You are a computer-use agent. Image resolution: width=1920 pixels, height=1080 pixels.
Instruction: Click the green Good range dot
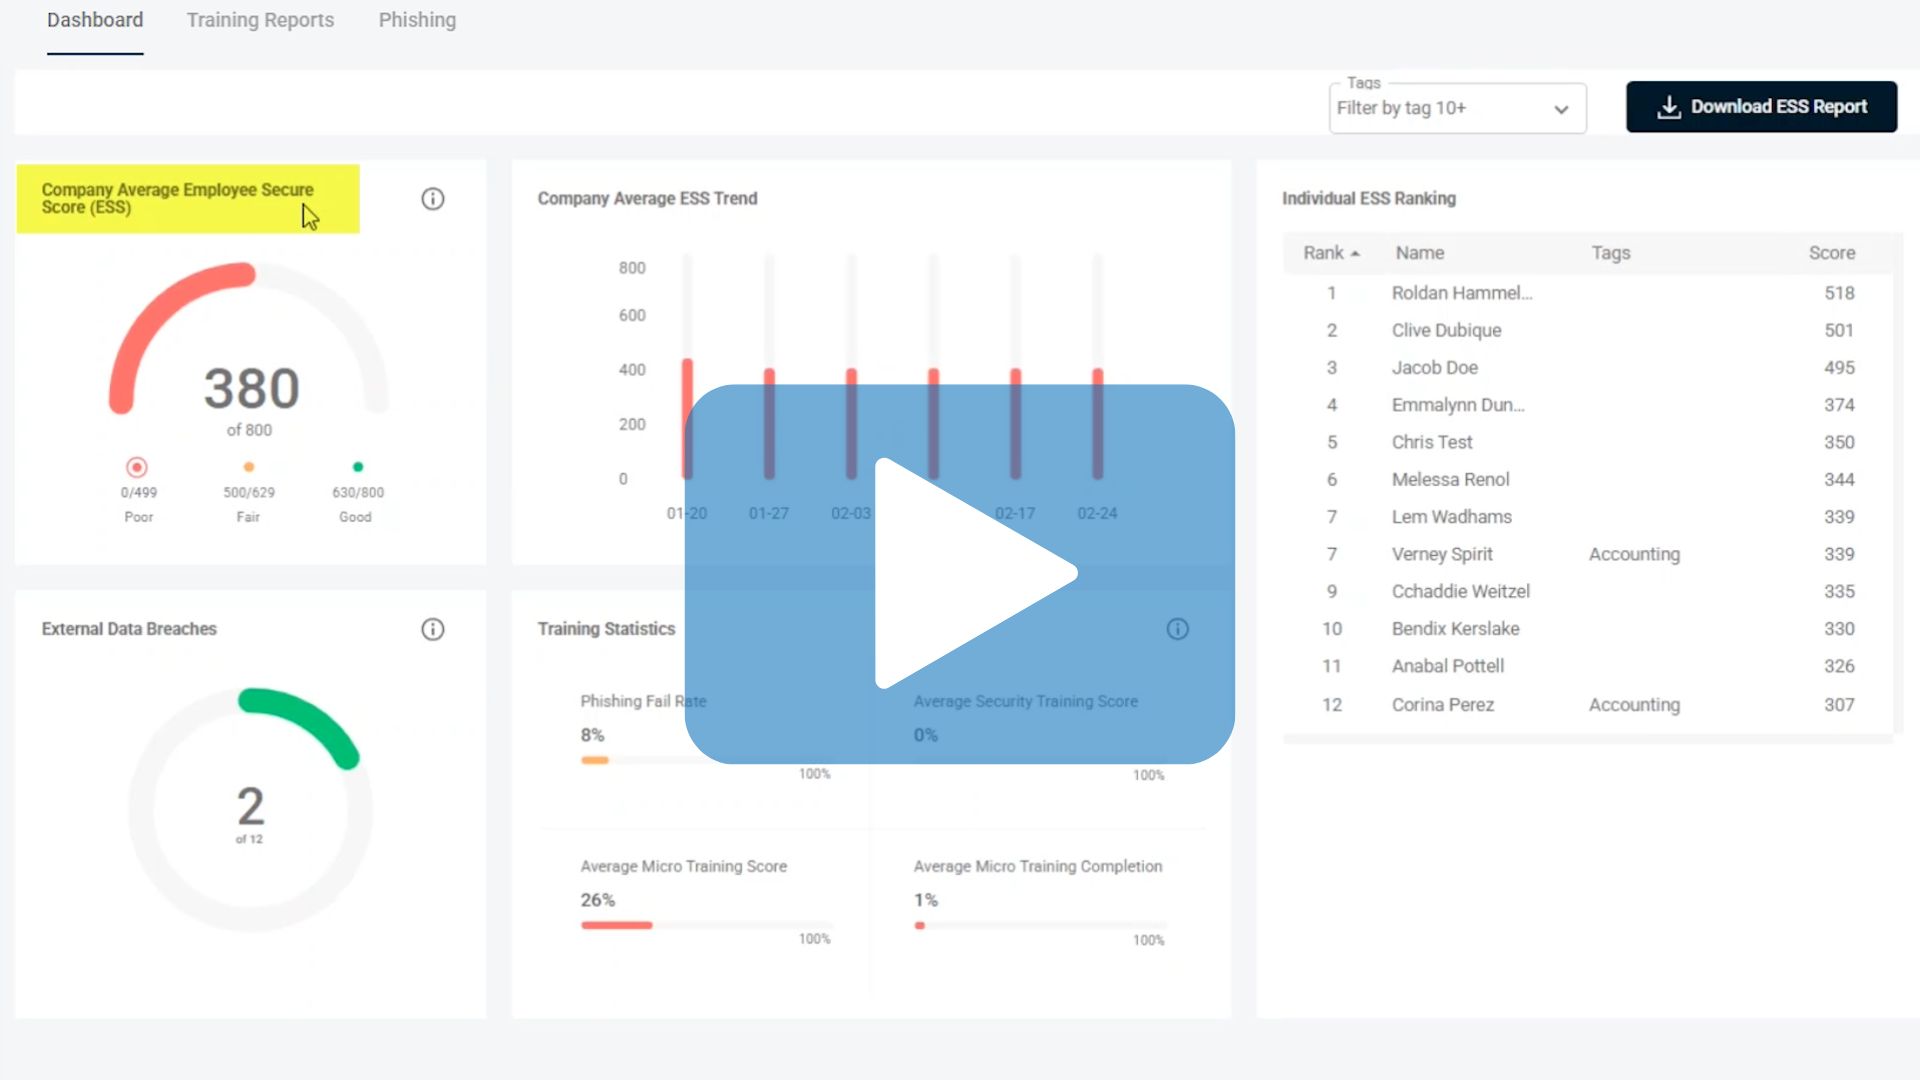pos(358,467)
